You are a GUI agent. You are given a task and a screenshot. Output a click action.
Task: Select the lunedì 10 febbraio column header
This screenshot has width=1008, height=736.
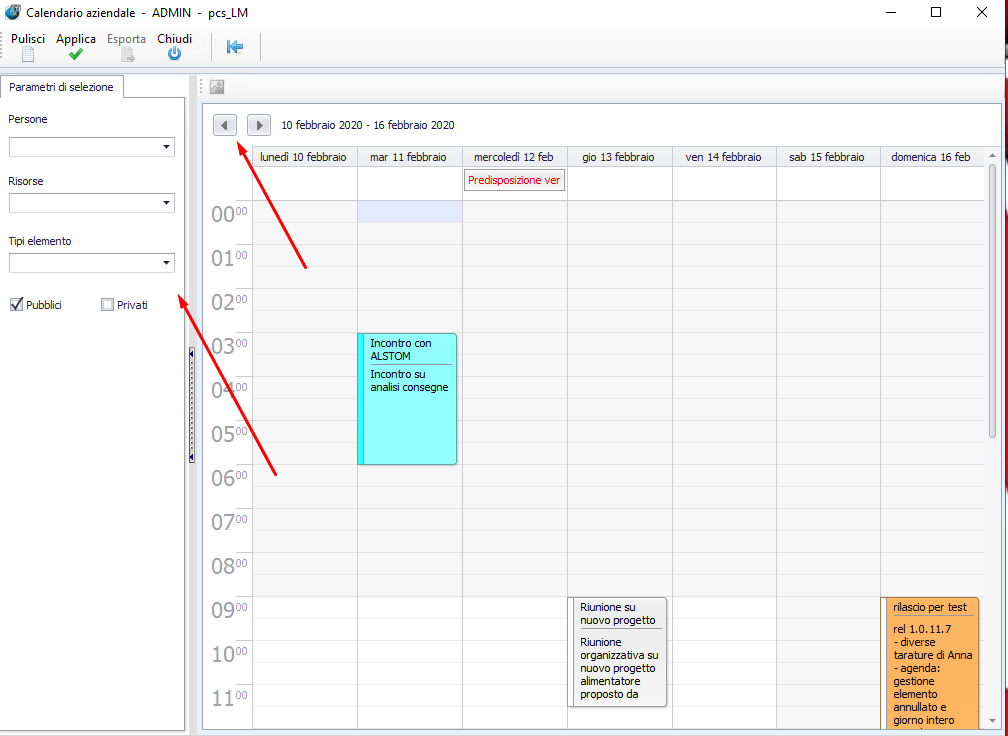(x=303, y=157)
